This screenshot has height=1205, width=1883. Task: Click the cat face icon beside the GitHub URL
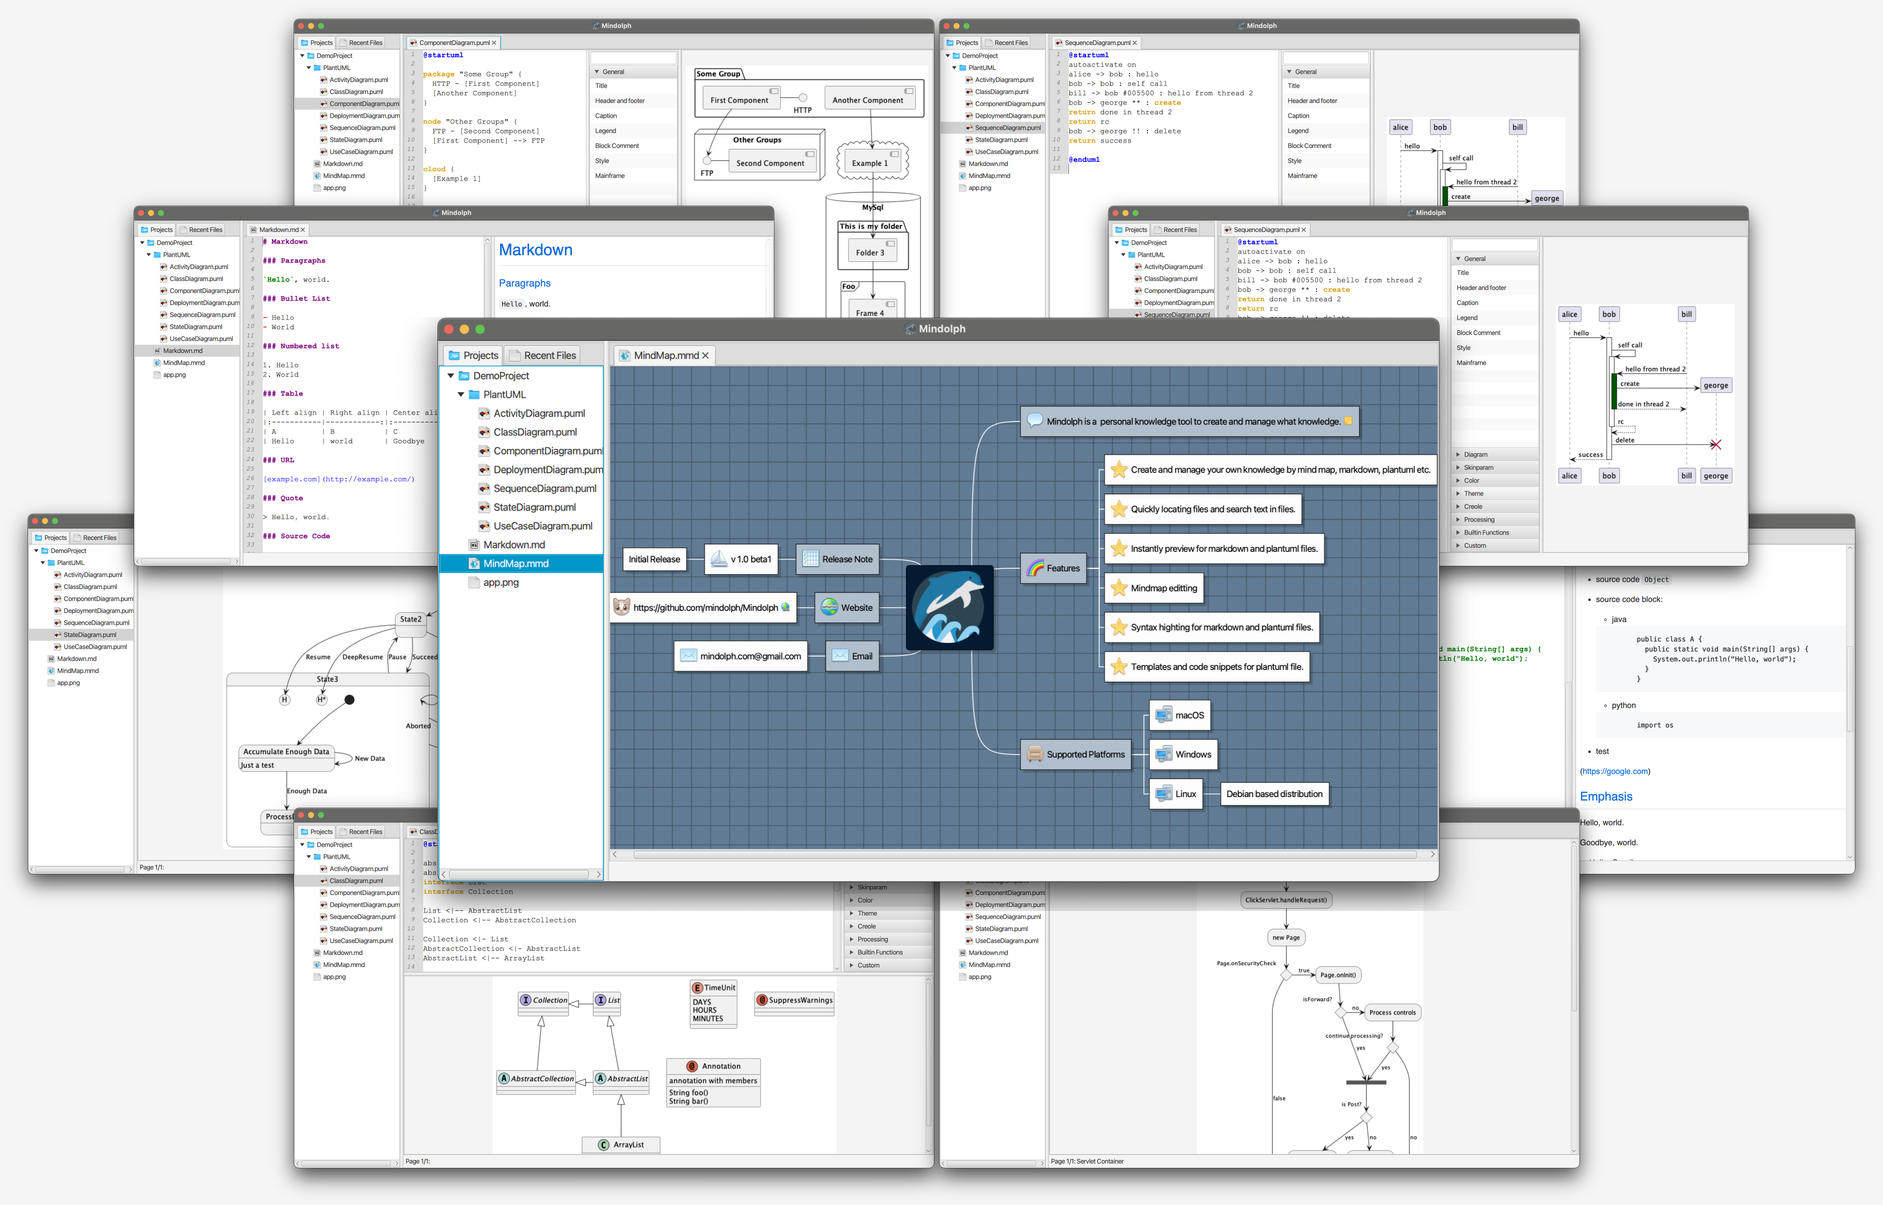coord(621,607)
